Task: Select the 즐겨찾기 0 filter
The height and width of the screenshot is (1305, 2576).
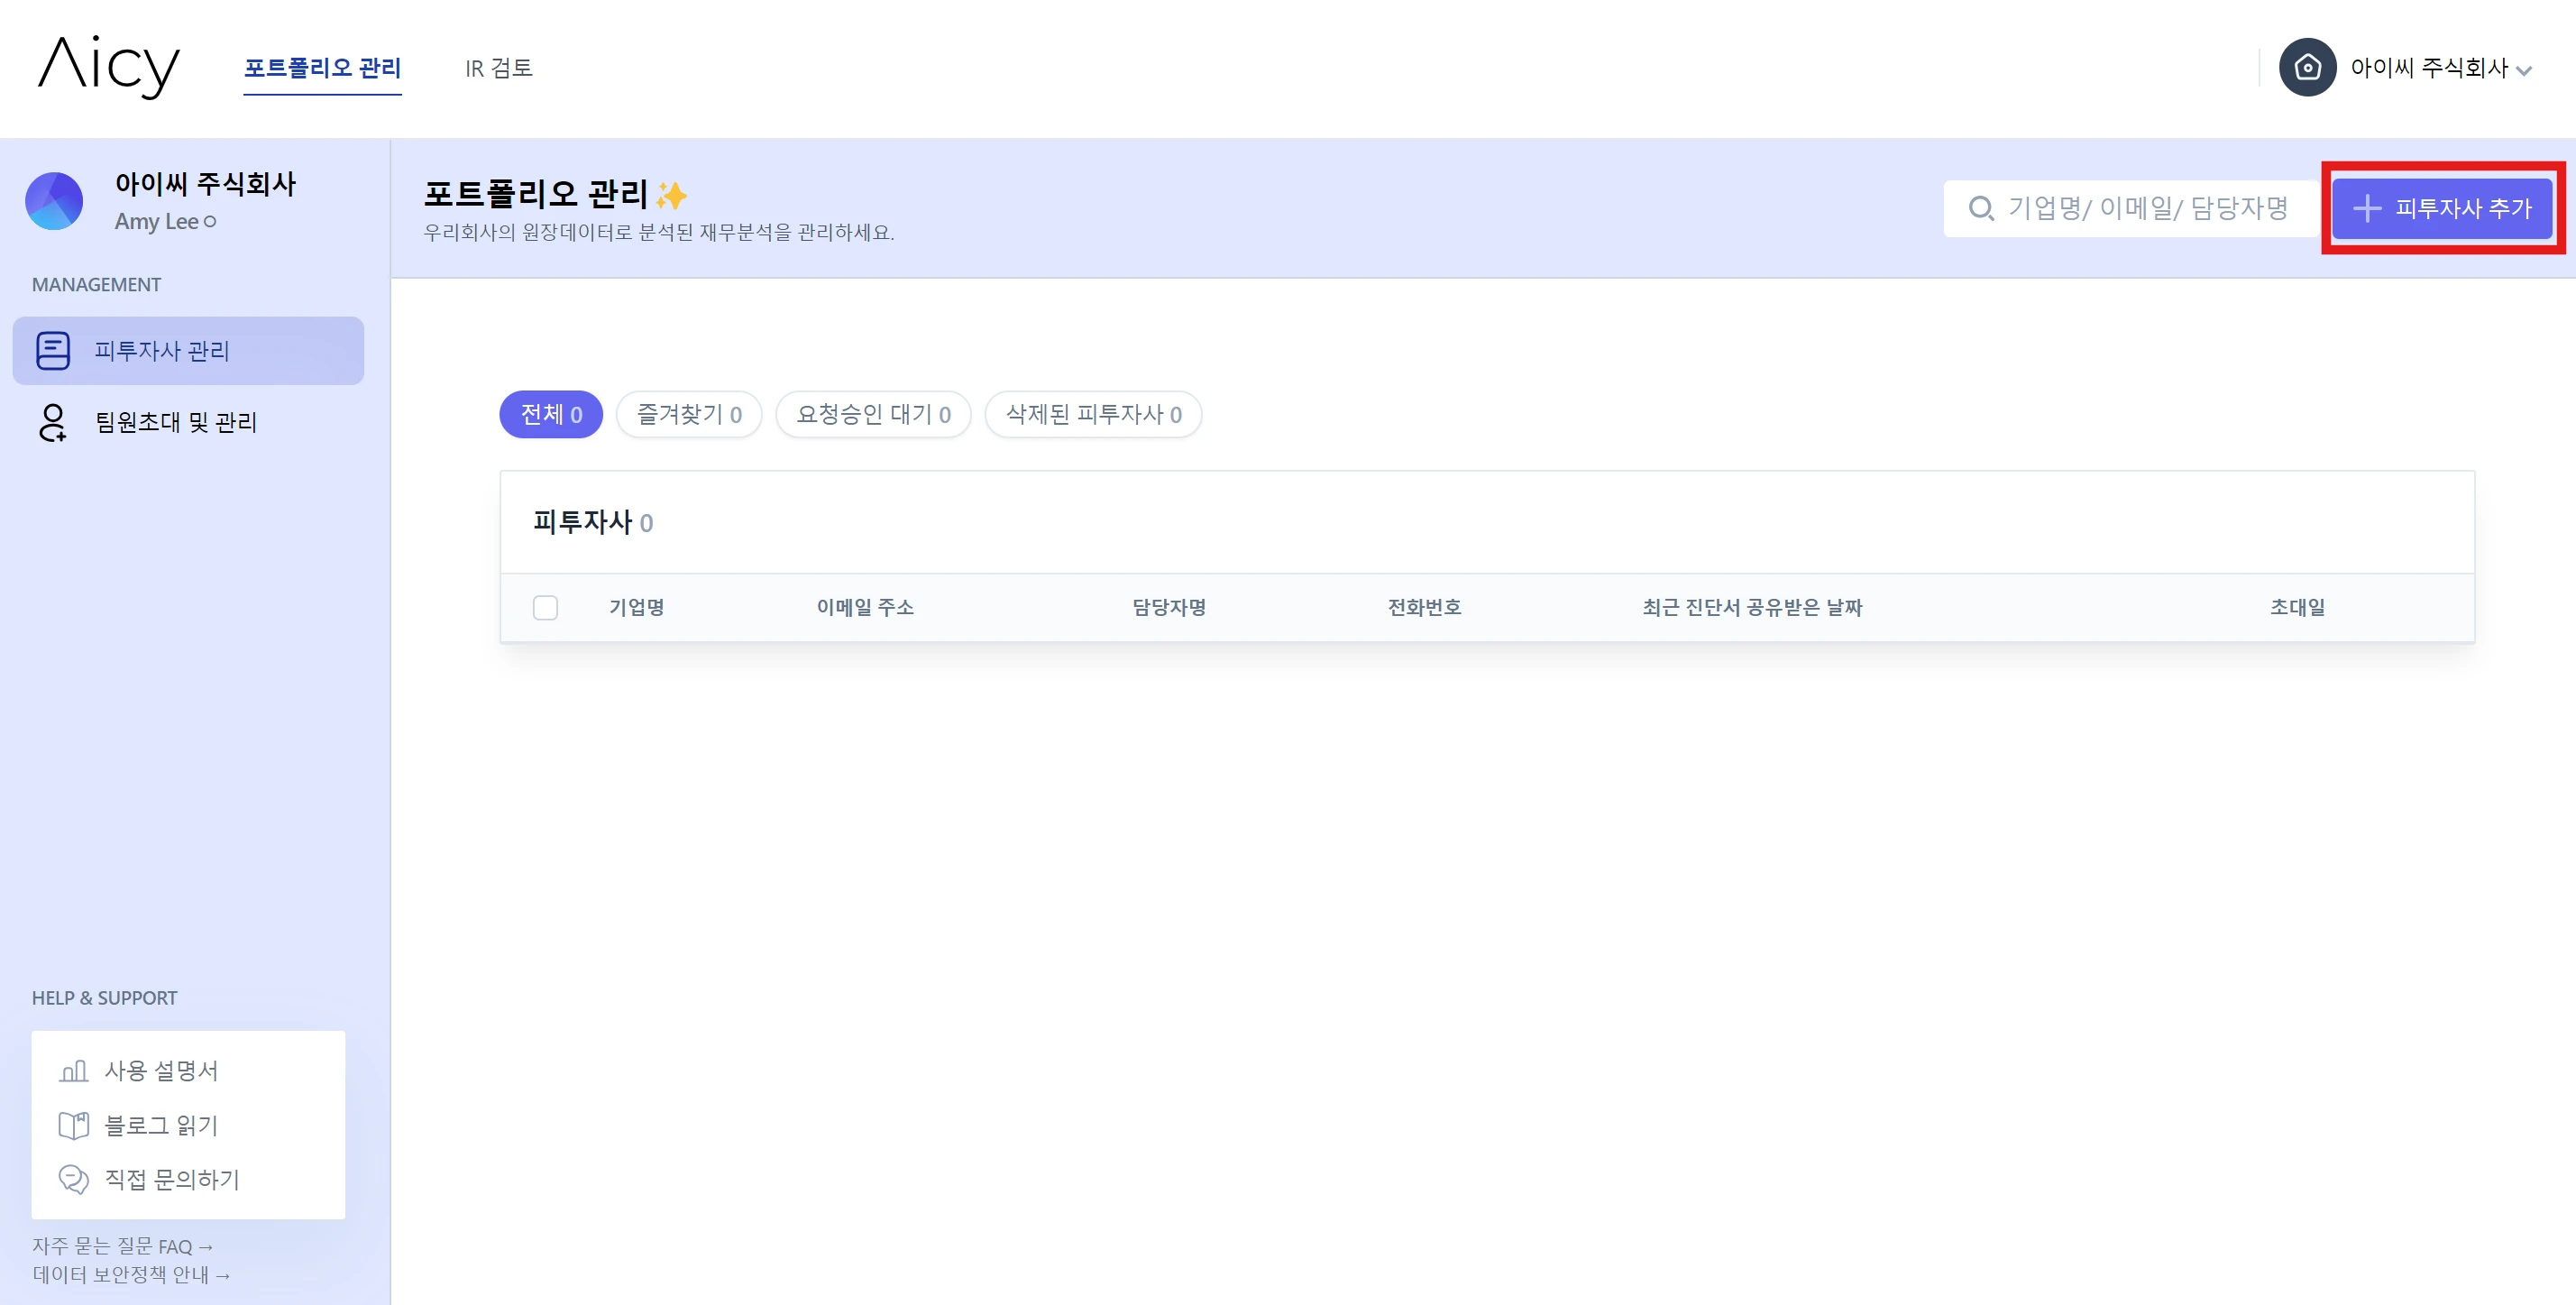Action: coord(689,414)
